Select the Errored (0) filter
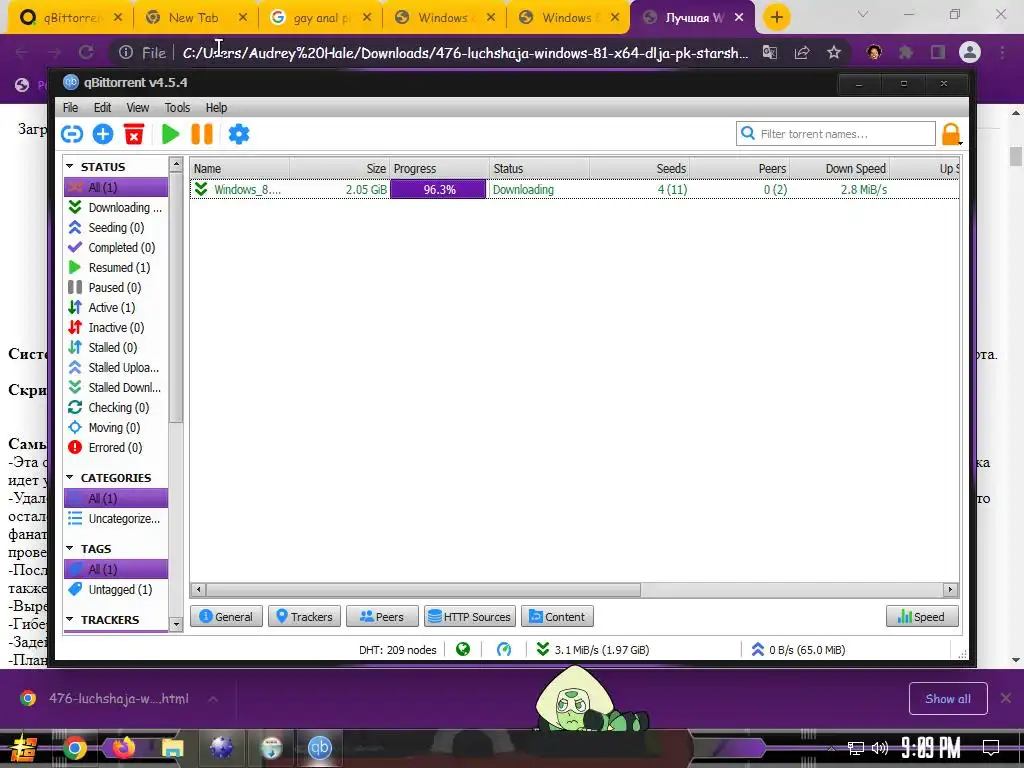This screenshot has height=768, width=1024. [x=116, y=447]
